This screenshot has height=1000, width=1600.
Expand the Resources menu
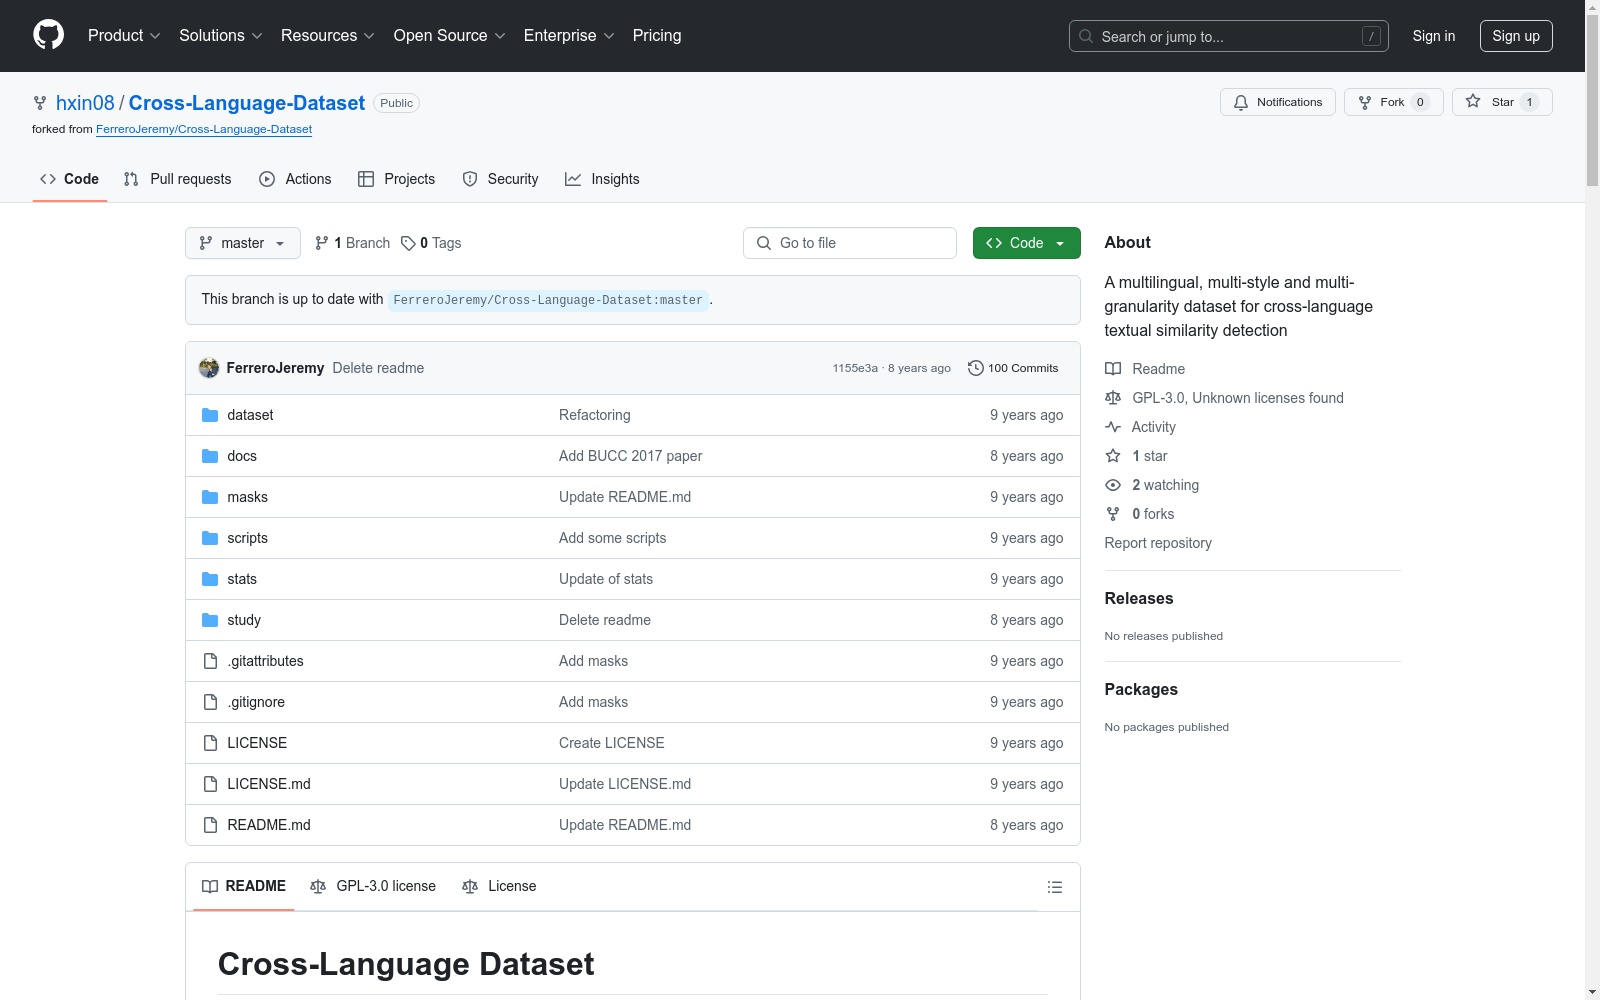tap(328, 36)
